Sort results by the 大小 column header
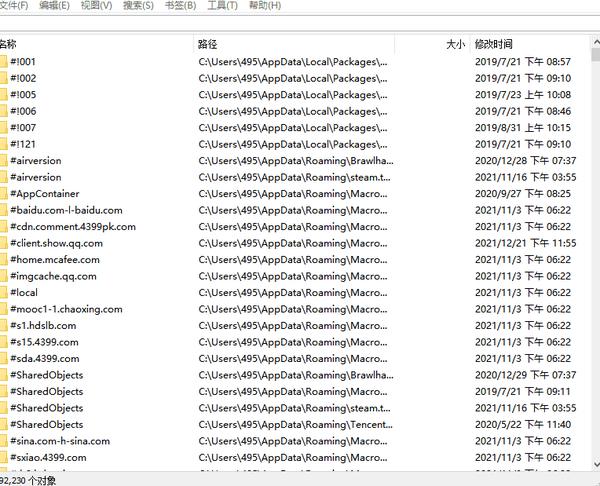 click(432, 44)
